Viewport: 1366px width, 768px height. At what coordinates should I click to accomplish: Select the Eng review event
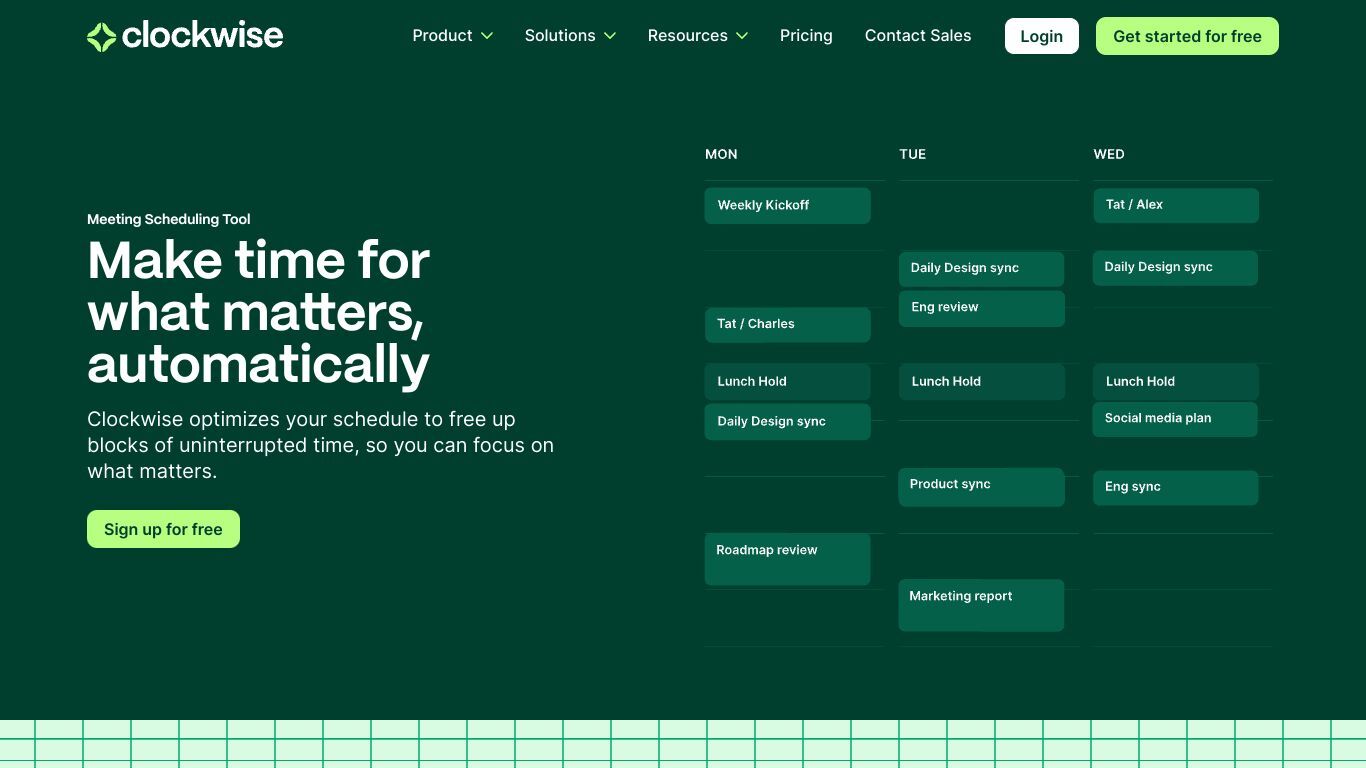pos(981,308)
